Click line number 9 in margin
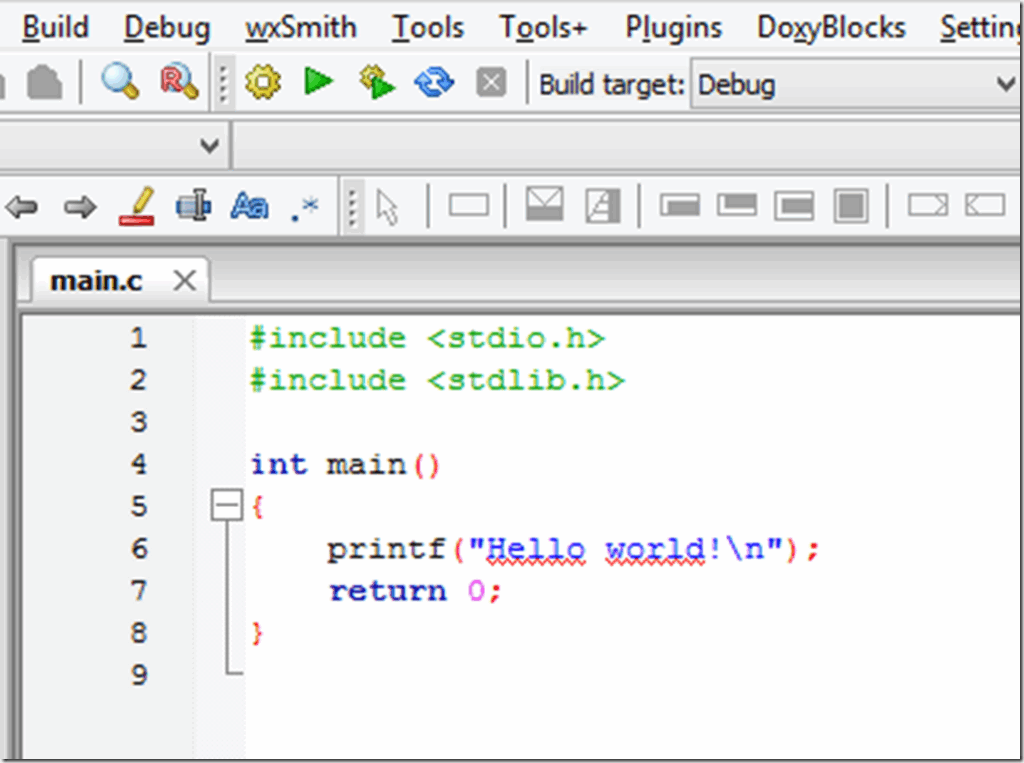The height and width of the screenshot is (763, 1024). [138, 674]
